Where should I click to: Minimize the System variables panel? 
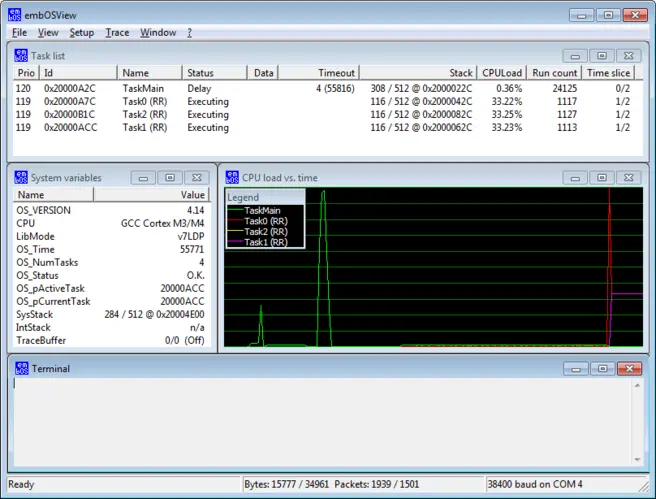(143, 177)
